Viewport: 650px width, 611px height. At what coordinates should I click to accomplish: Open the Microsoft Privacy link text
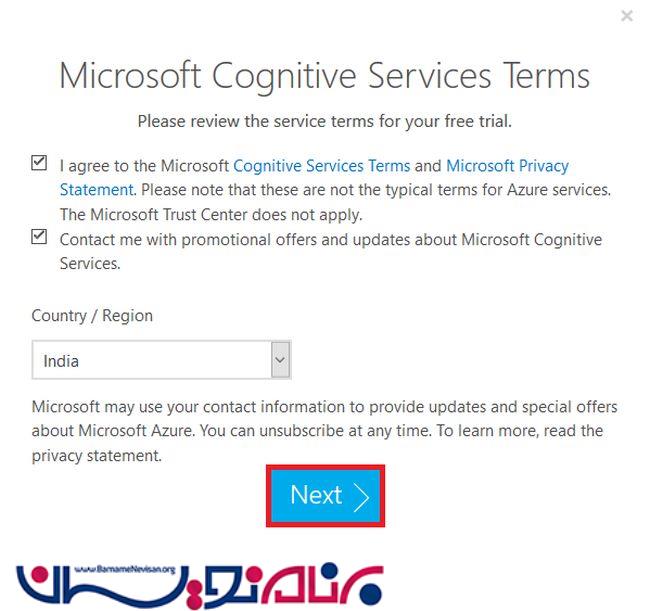507,166
